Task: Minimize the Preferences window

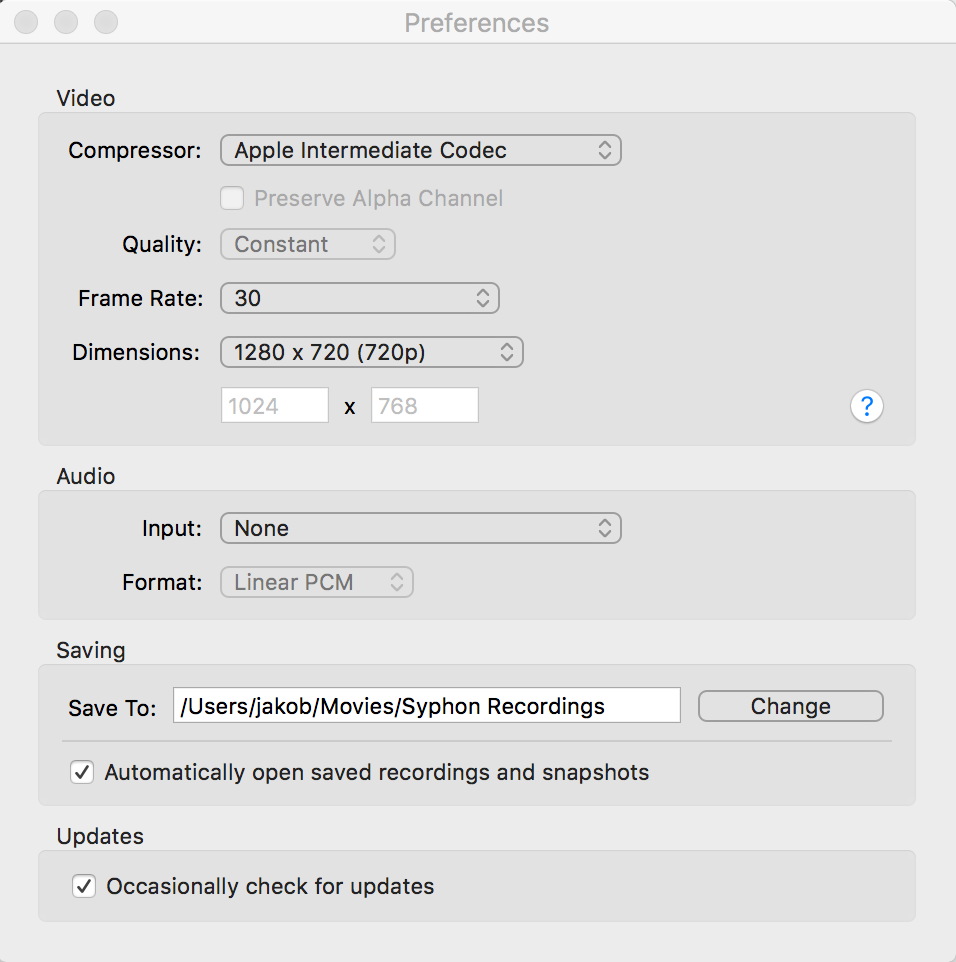Action: (x=66, y=22)
